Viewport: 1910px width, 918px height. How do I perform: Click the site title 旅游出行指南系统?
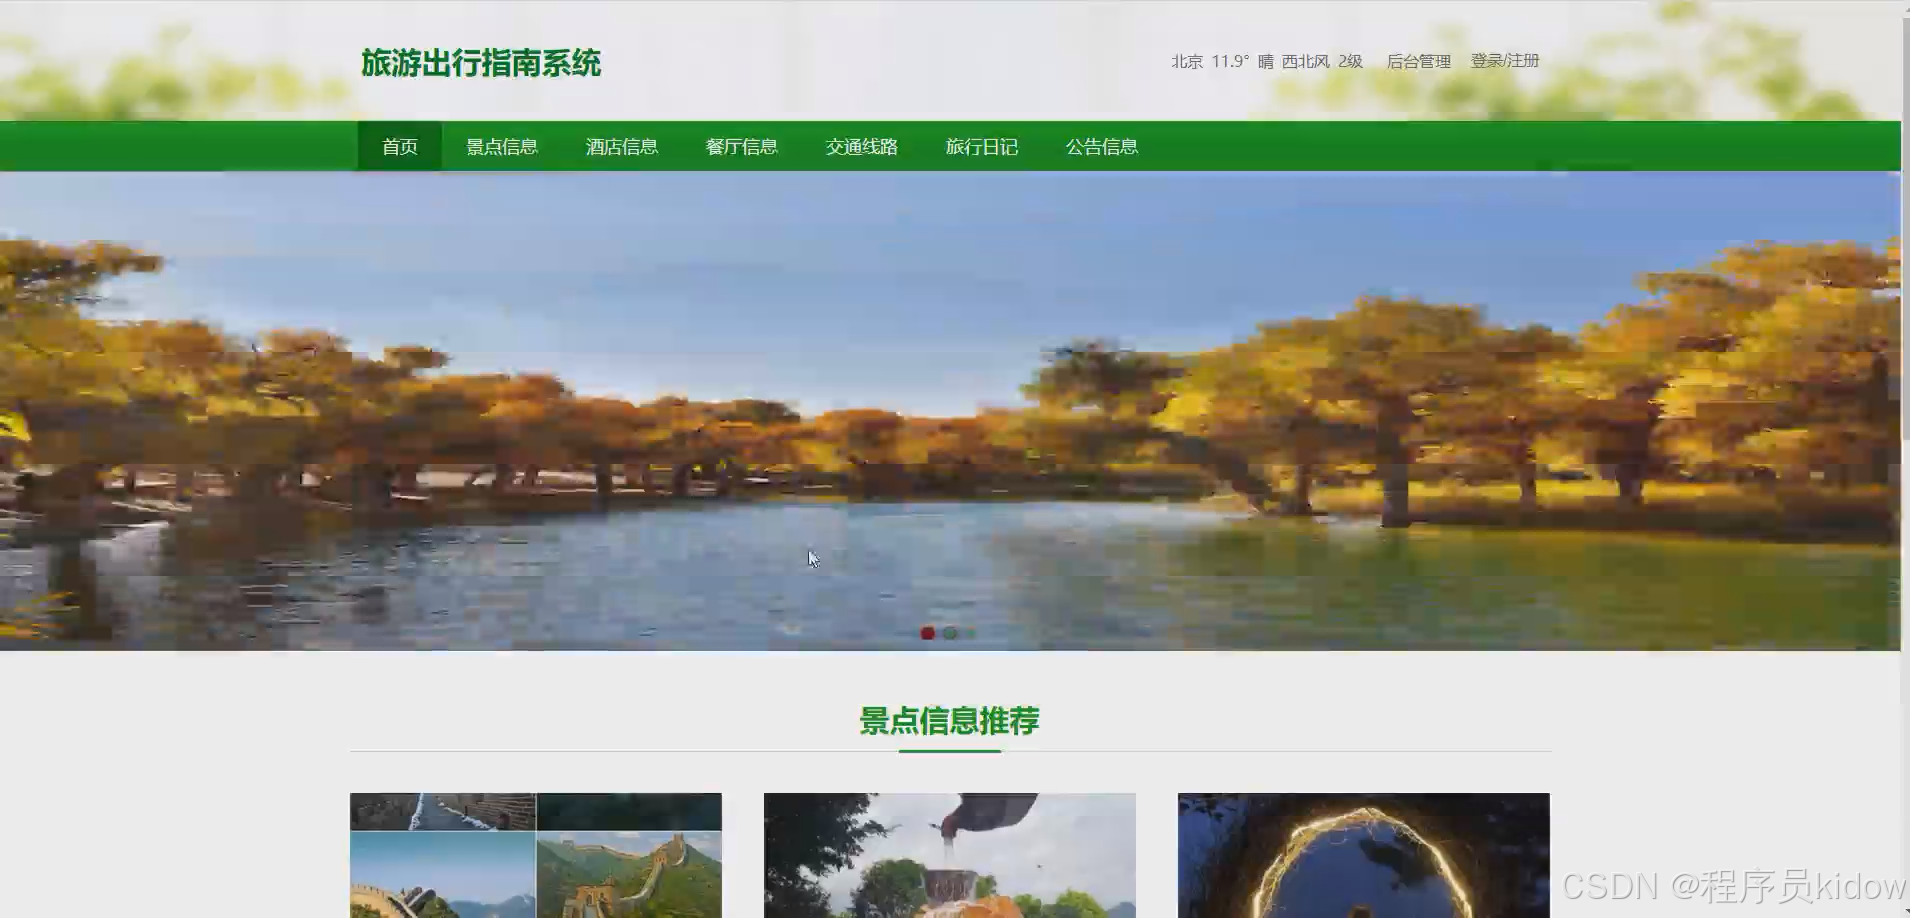[x=483, y=63]
